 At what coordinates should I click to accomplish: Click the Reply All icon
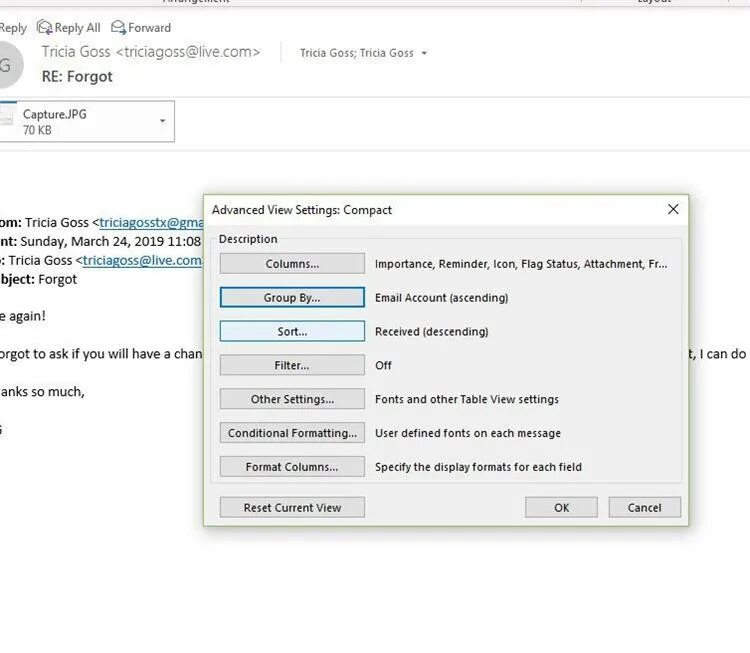point(44,27)
